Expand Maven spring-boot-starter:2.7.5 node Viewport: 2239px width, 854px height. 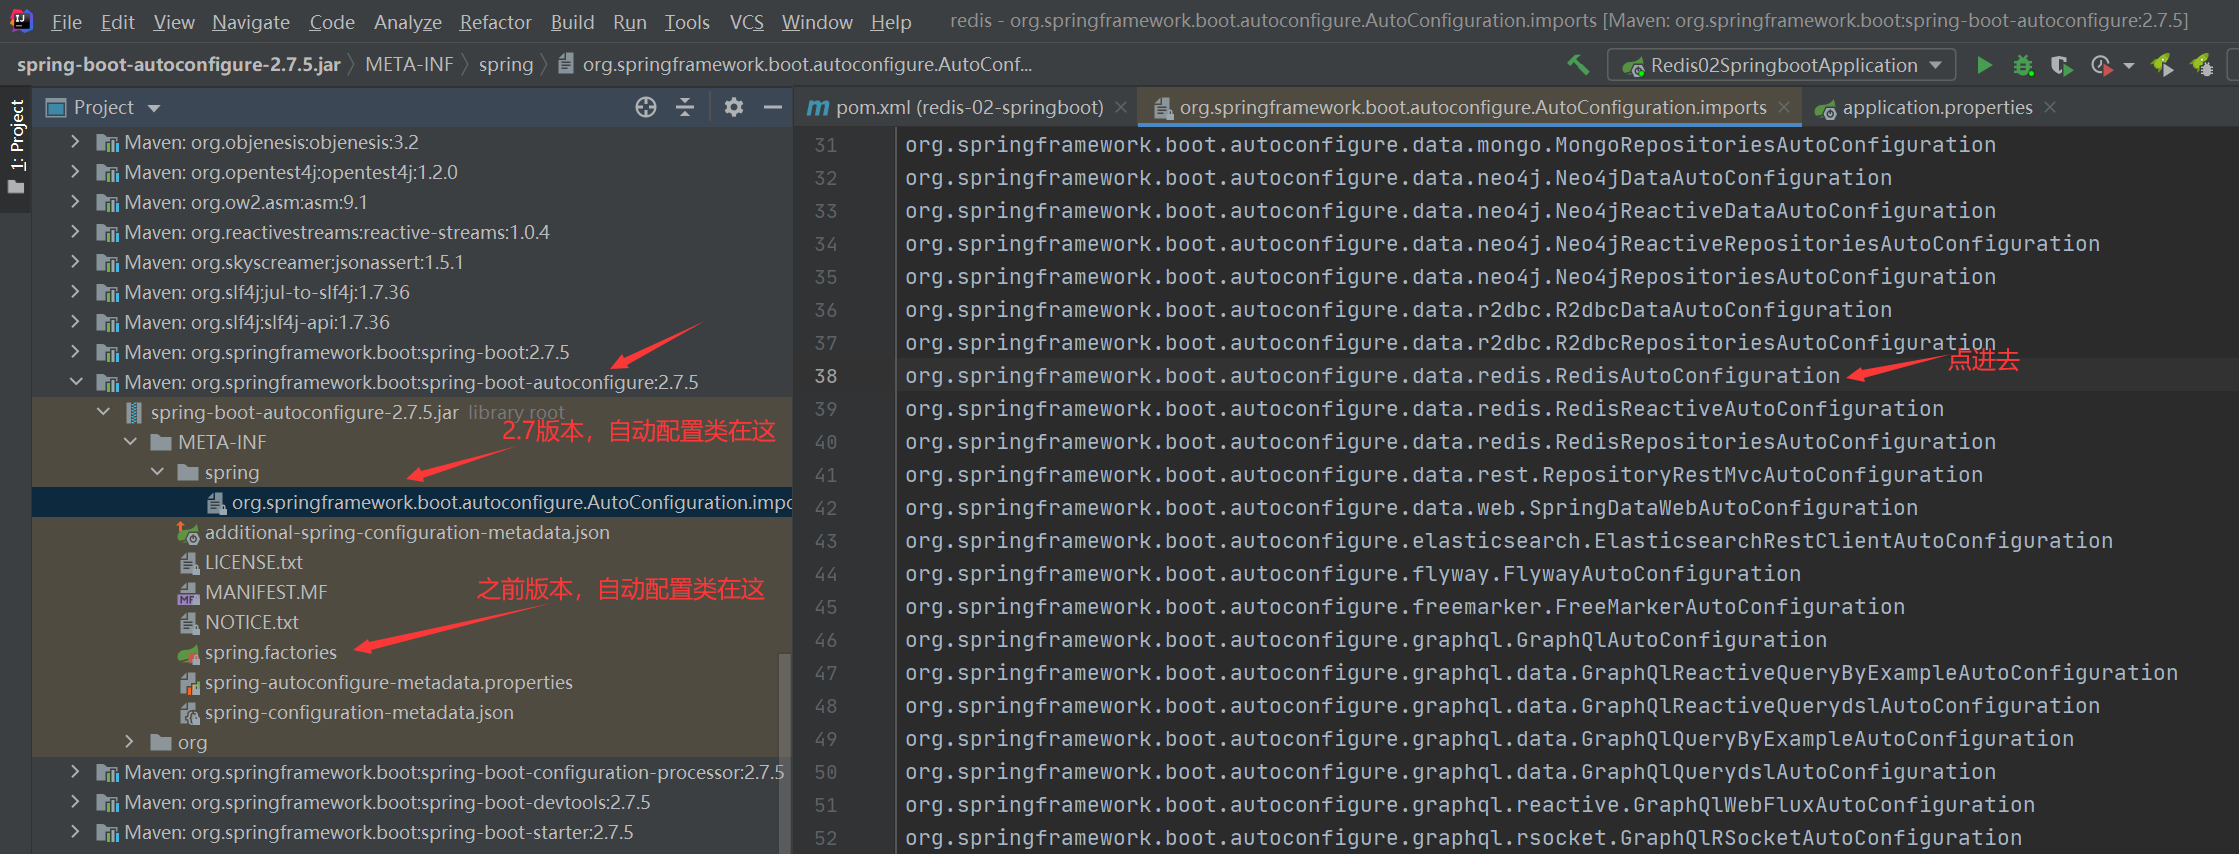click(75, 832)
